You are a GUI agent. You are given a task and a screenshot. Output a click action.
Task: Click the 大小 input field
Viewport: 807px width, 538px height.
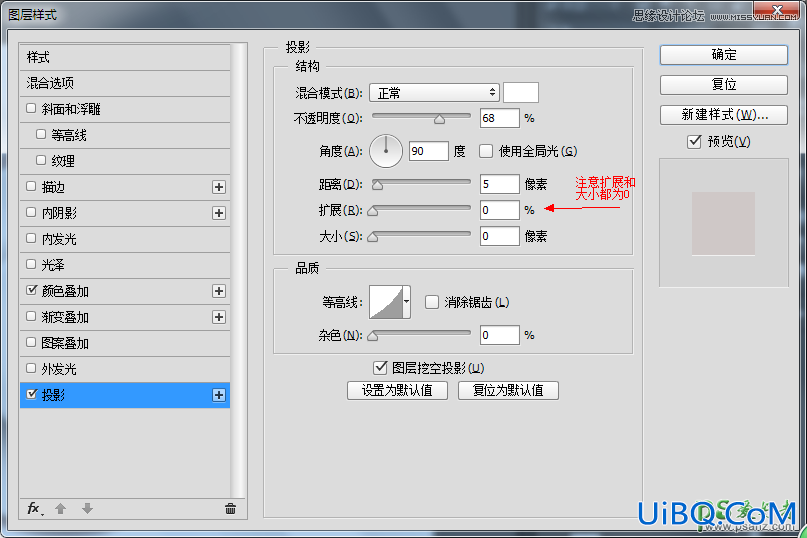[x=499, y=236]
